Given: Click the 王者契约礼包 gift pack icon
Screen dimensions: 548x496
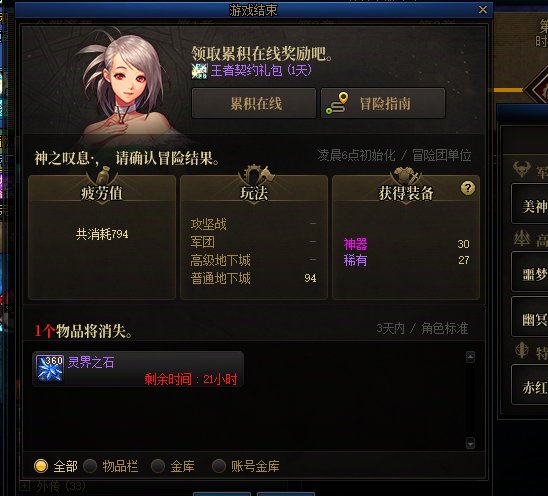Looking at the screenshot, I should point(200,71).
